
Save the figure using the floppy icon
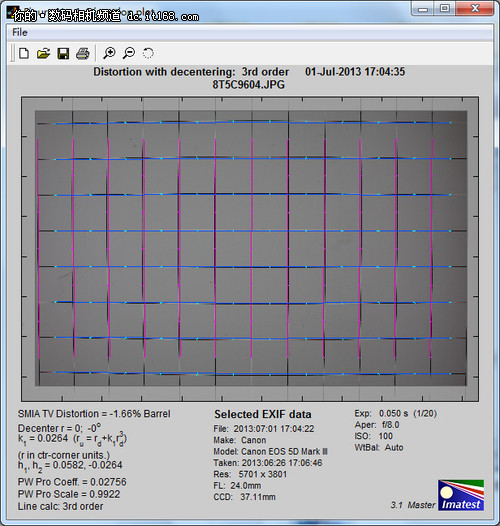(x=63, y=53)
